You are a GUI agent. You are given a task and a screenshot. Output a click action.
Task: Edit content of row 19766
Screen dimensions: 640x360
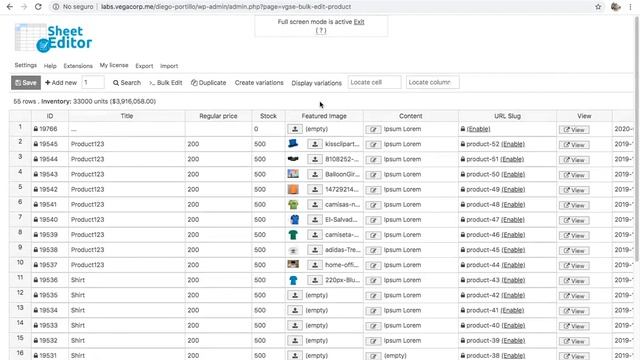pos(373,129)
